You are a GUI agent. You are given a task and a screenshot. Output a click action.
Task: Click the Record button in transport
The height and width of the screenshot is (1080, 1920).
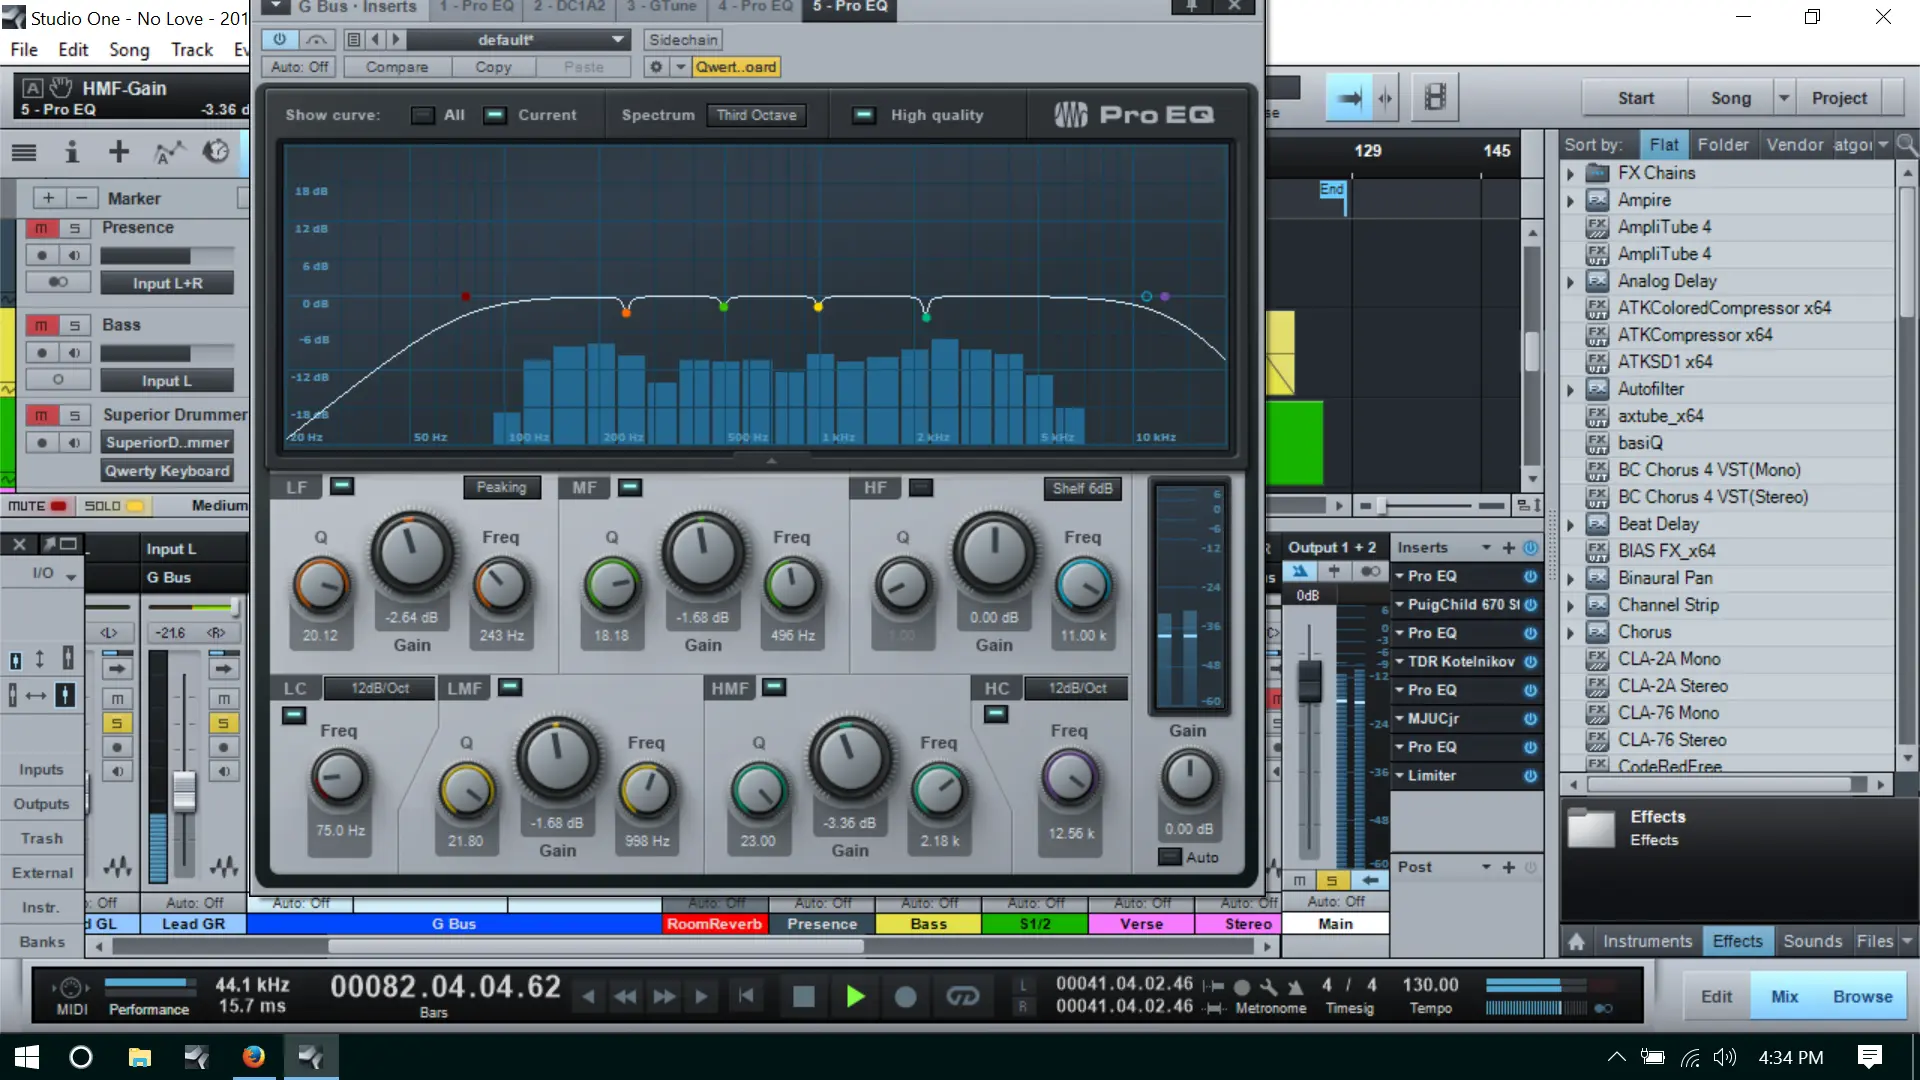pyautogui.click(x=905, y=996)
